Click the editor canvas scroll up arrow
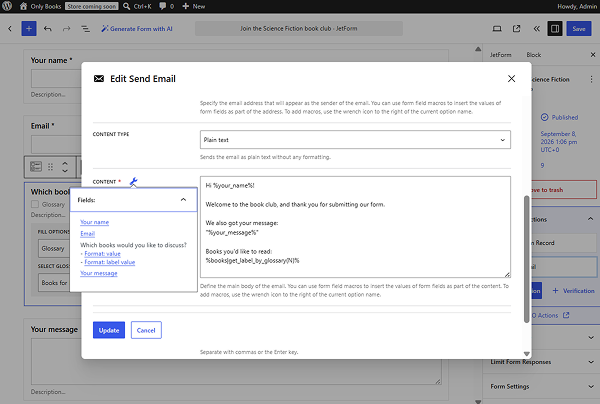The width and height of the screenshot is (600, 404). tap(478, 49)
